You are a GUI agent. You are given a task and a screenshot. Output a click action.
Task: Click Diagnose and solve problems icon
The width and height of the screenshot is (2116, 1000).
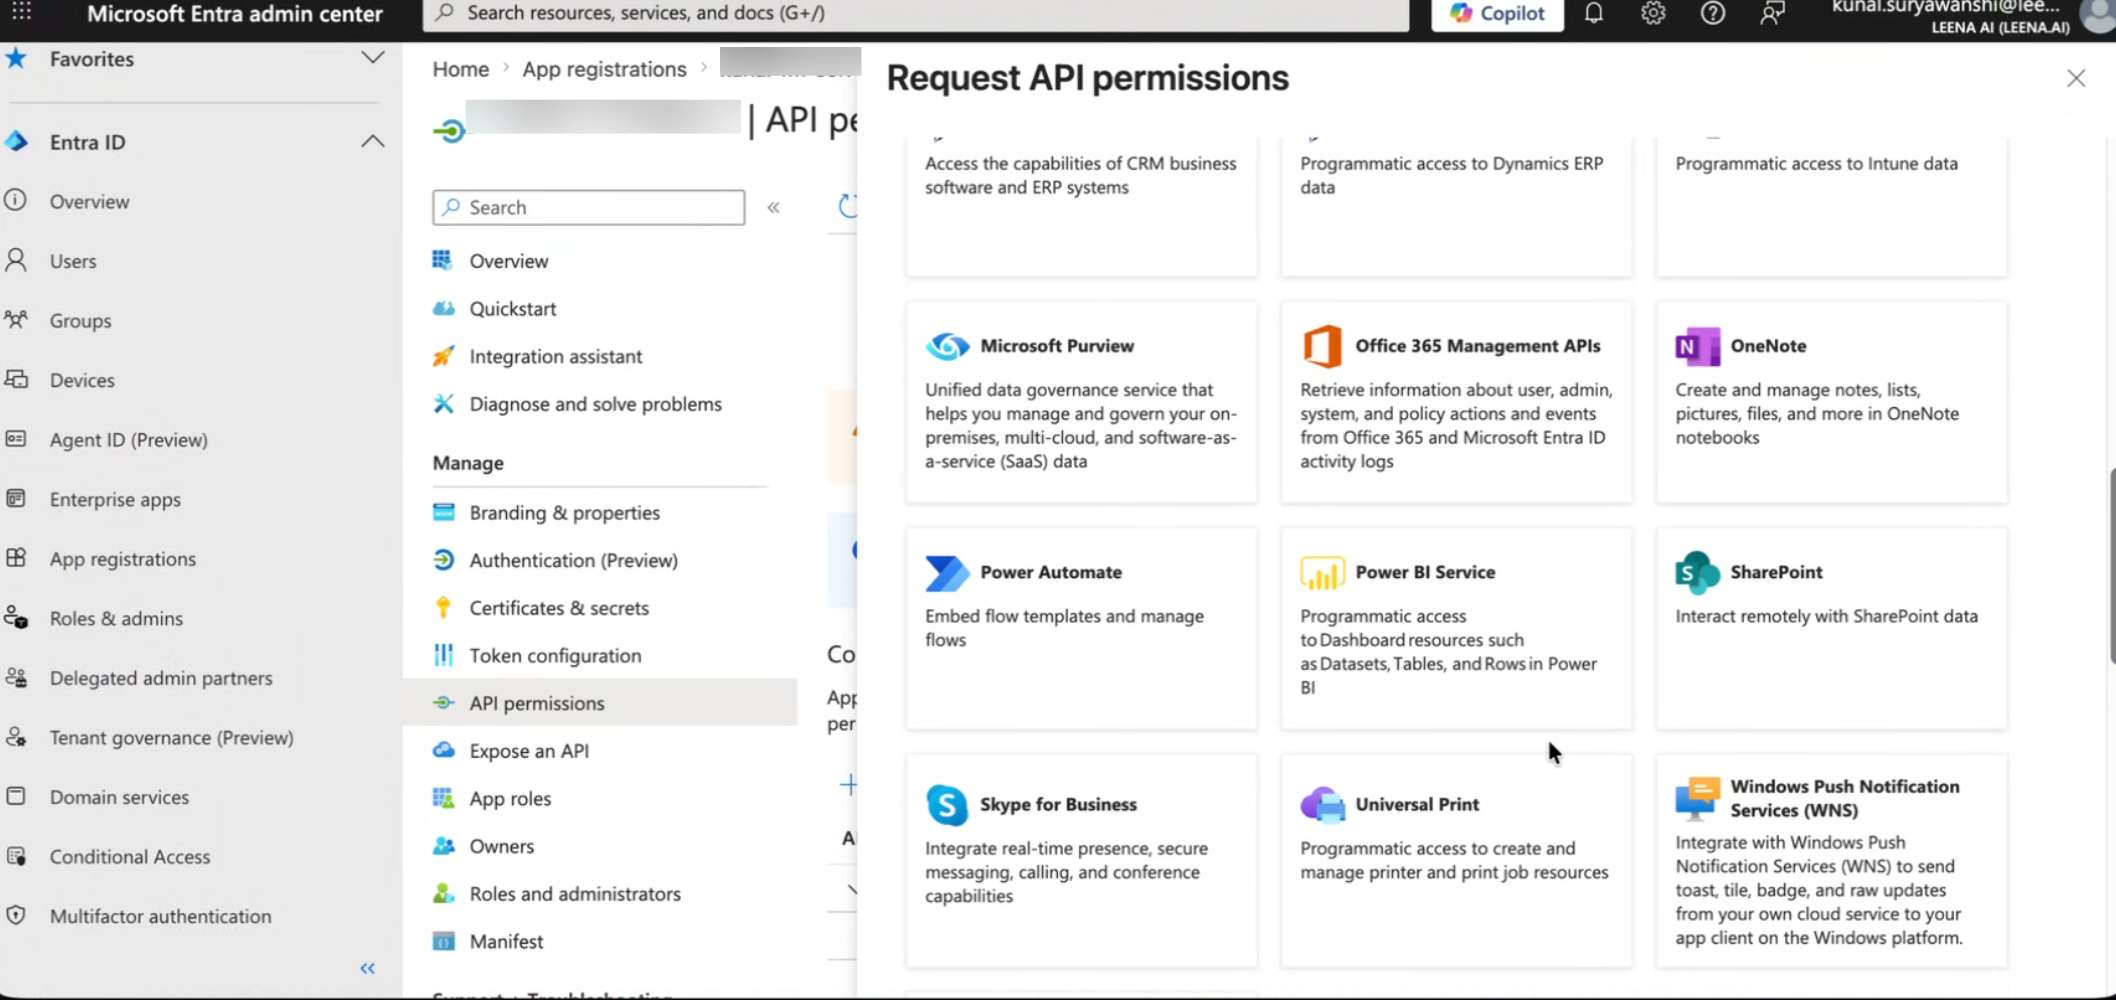pos(443,403)
